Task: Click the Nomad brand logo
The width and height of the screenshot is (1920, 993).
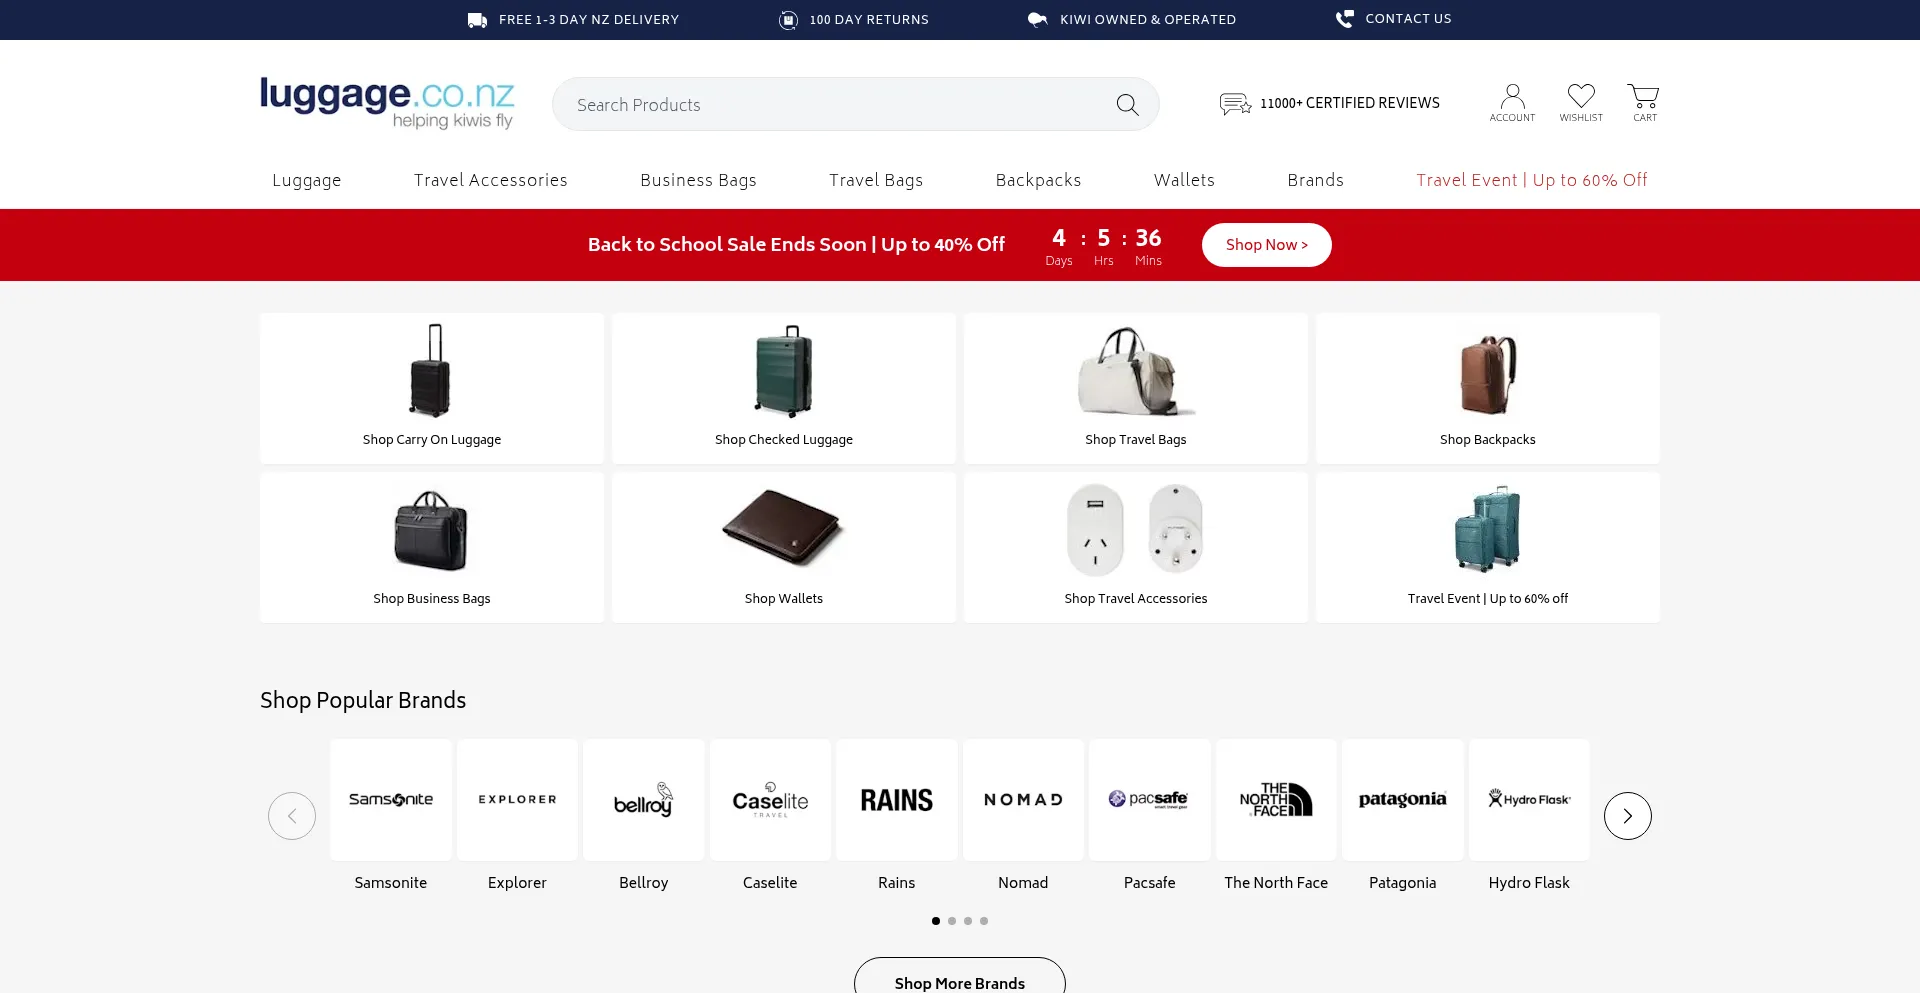Action: (1023, 799)
